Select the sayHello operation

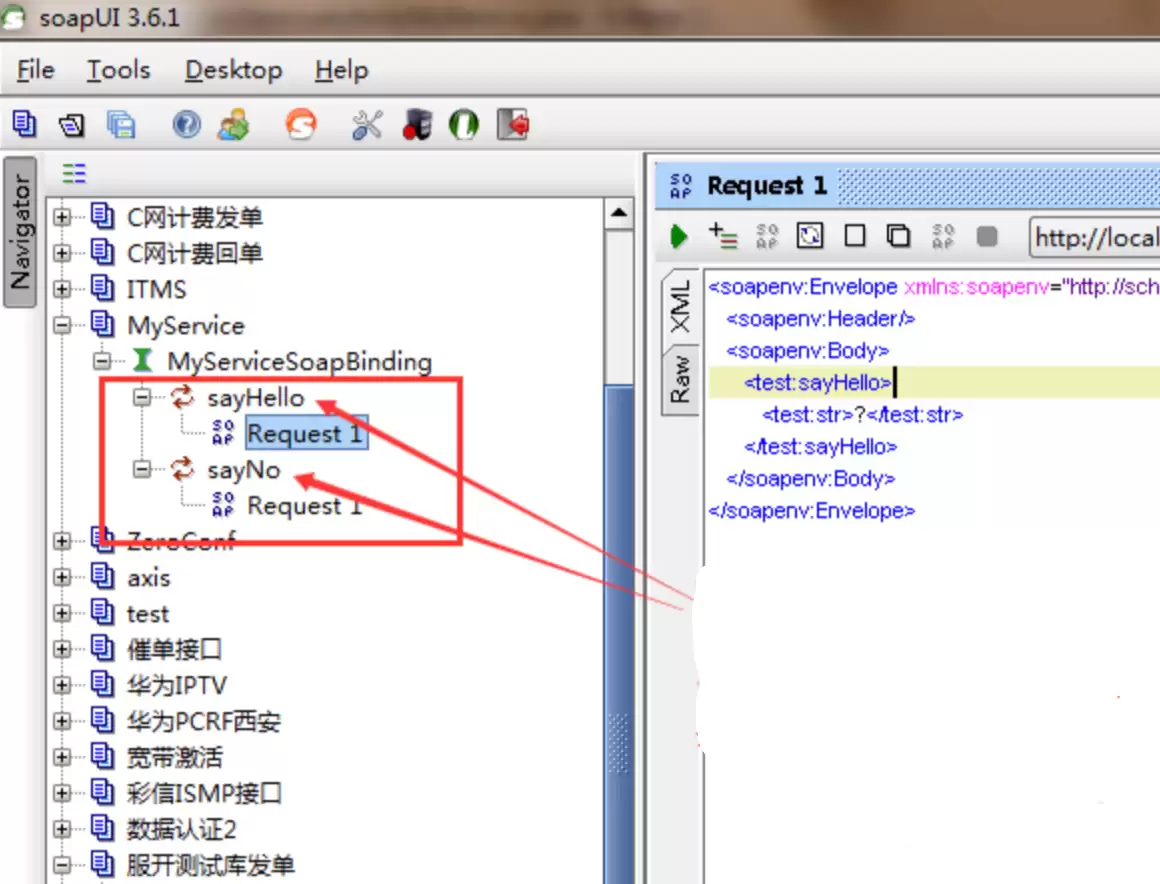pos(255,398)
